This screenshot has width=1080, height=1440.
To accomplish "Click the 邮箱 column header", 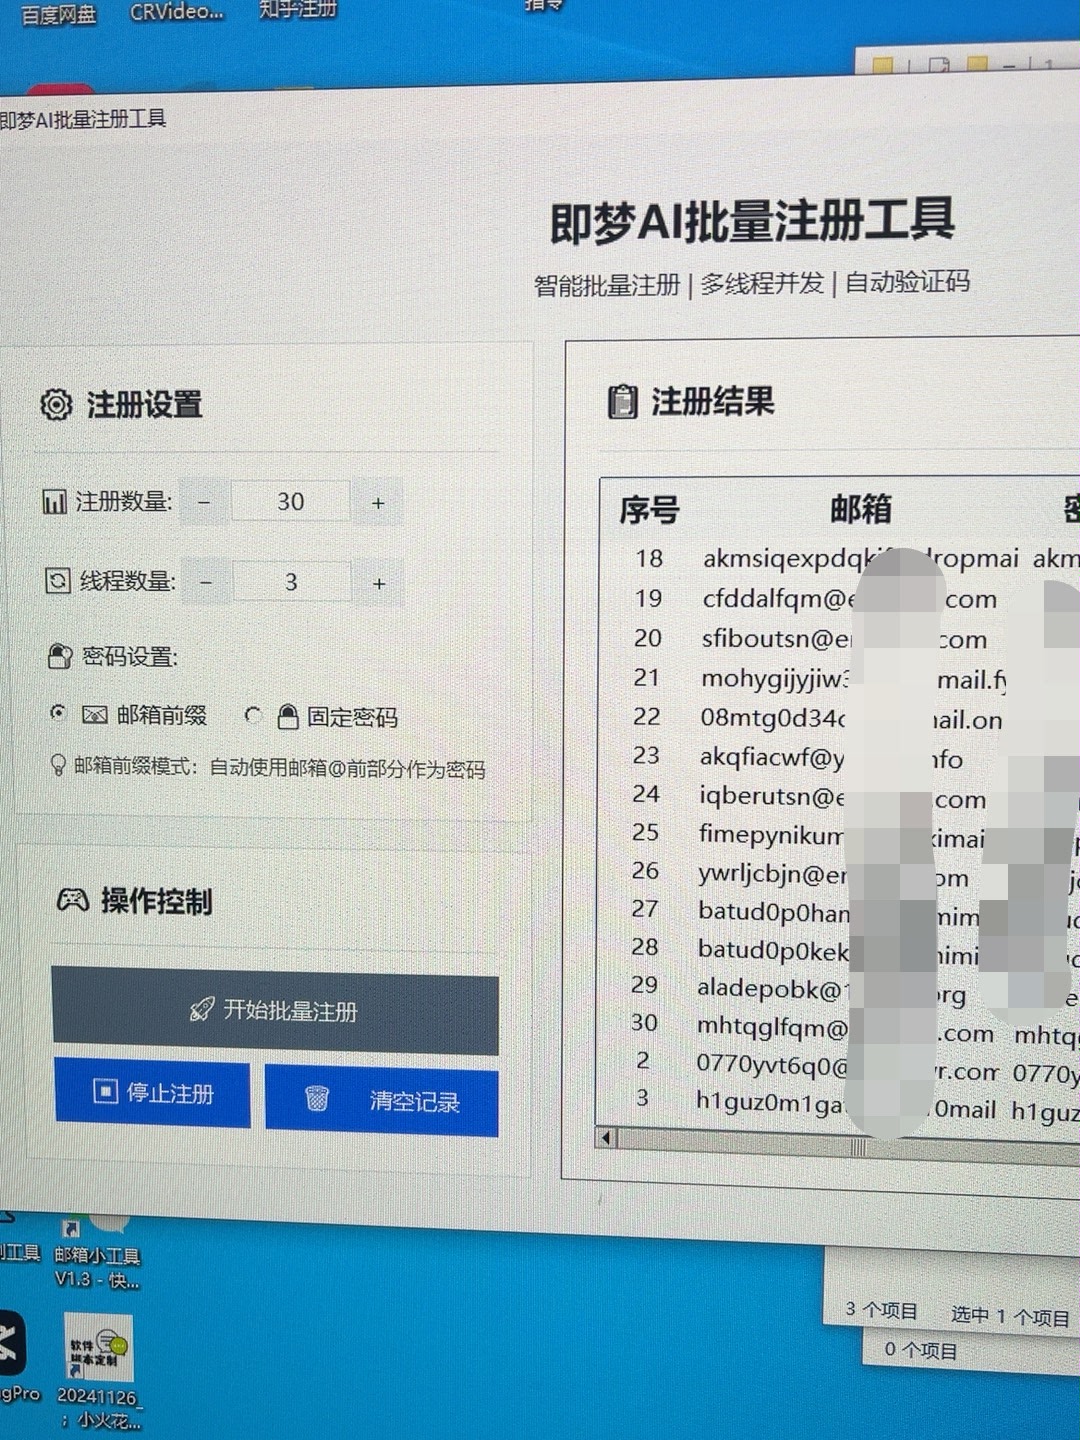I will (860, 508).
